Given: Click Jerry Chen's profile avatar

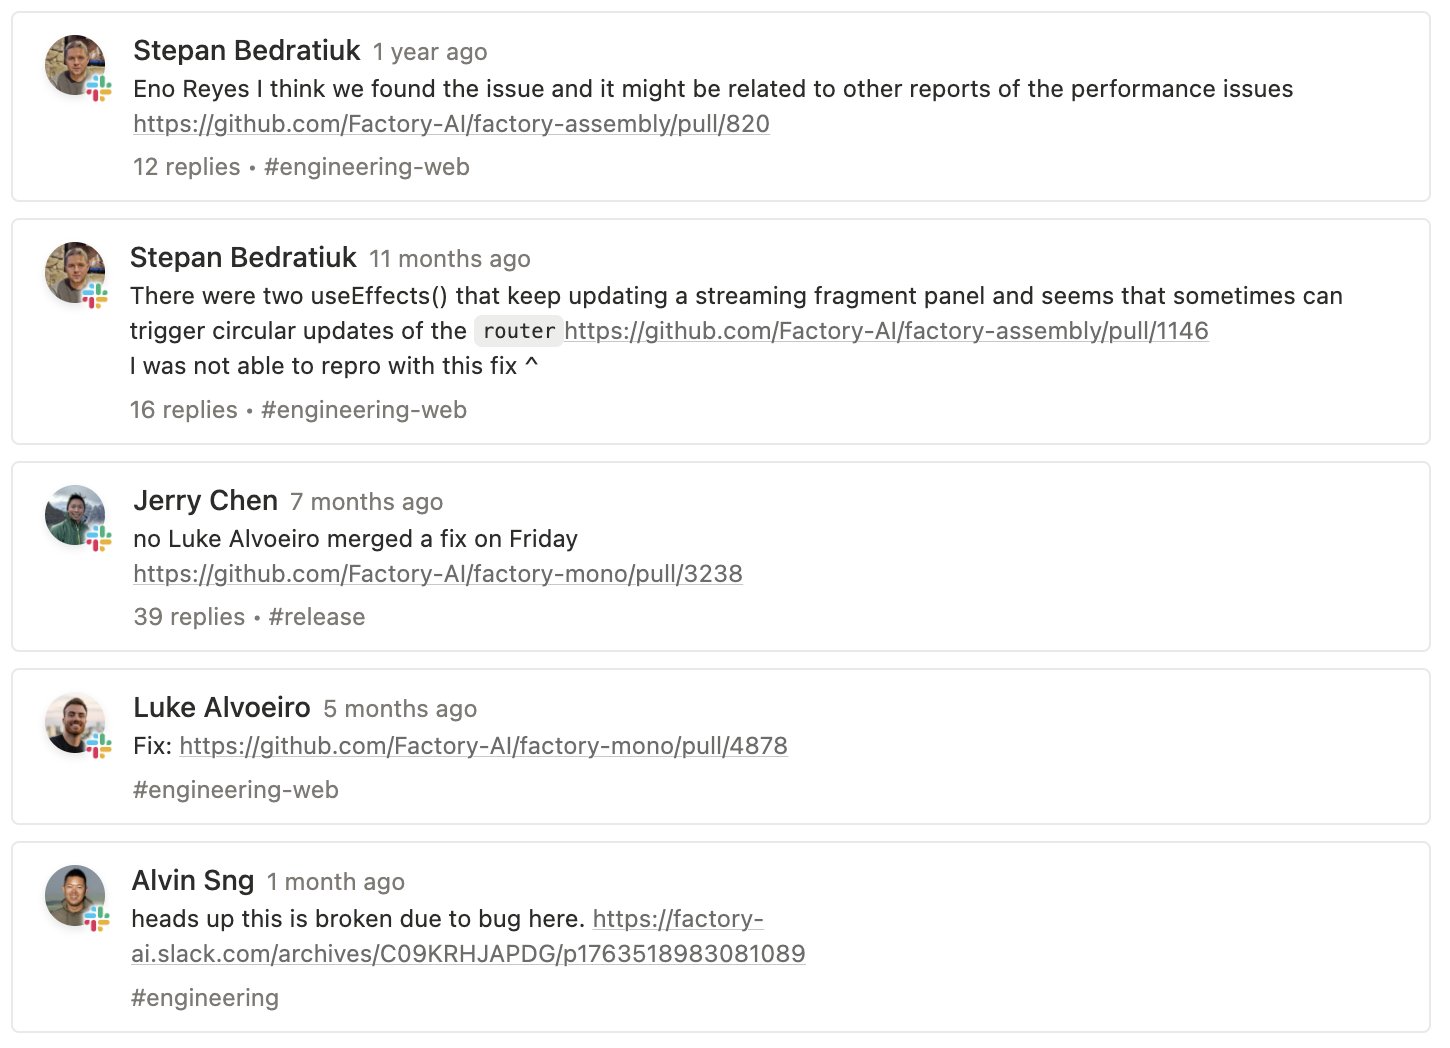Looking at the screenshot, I should 75,515.
